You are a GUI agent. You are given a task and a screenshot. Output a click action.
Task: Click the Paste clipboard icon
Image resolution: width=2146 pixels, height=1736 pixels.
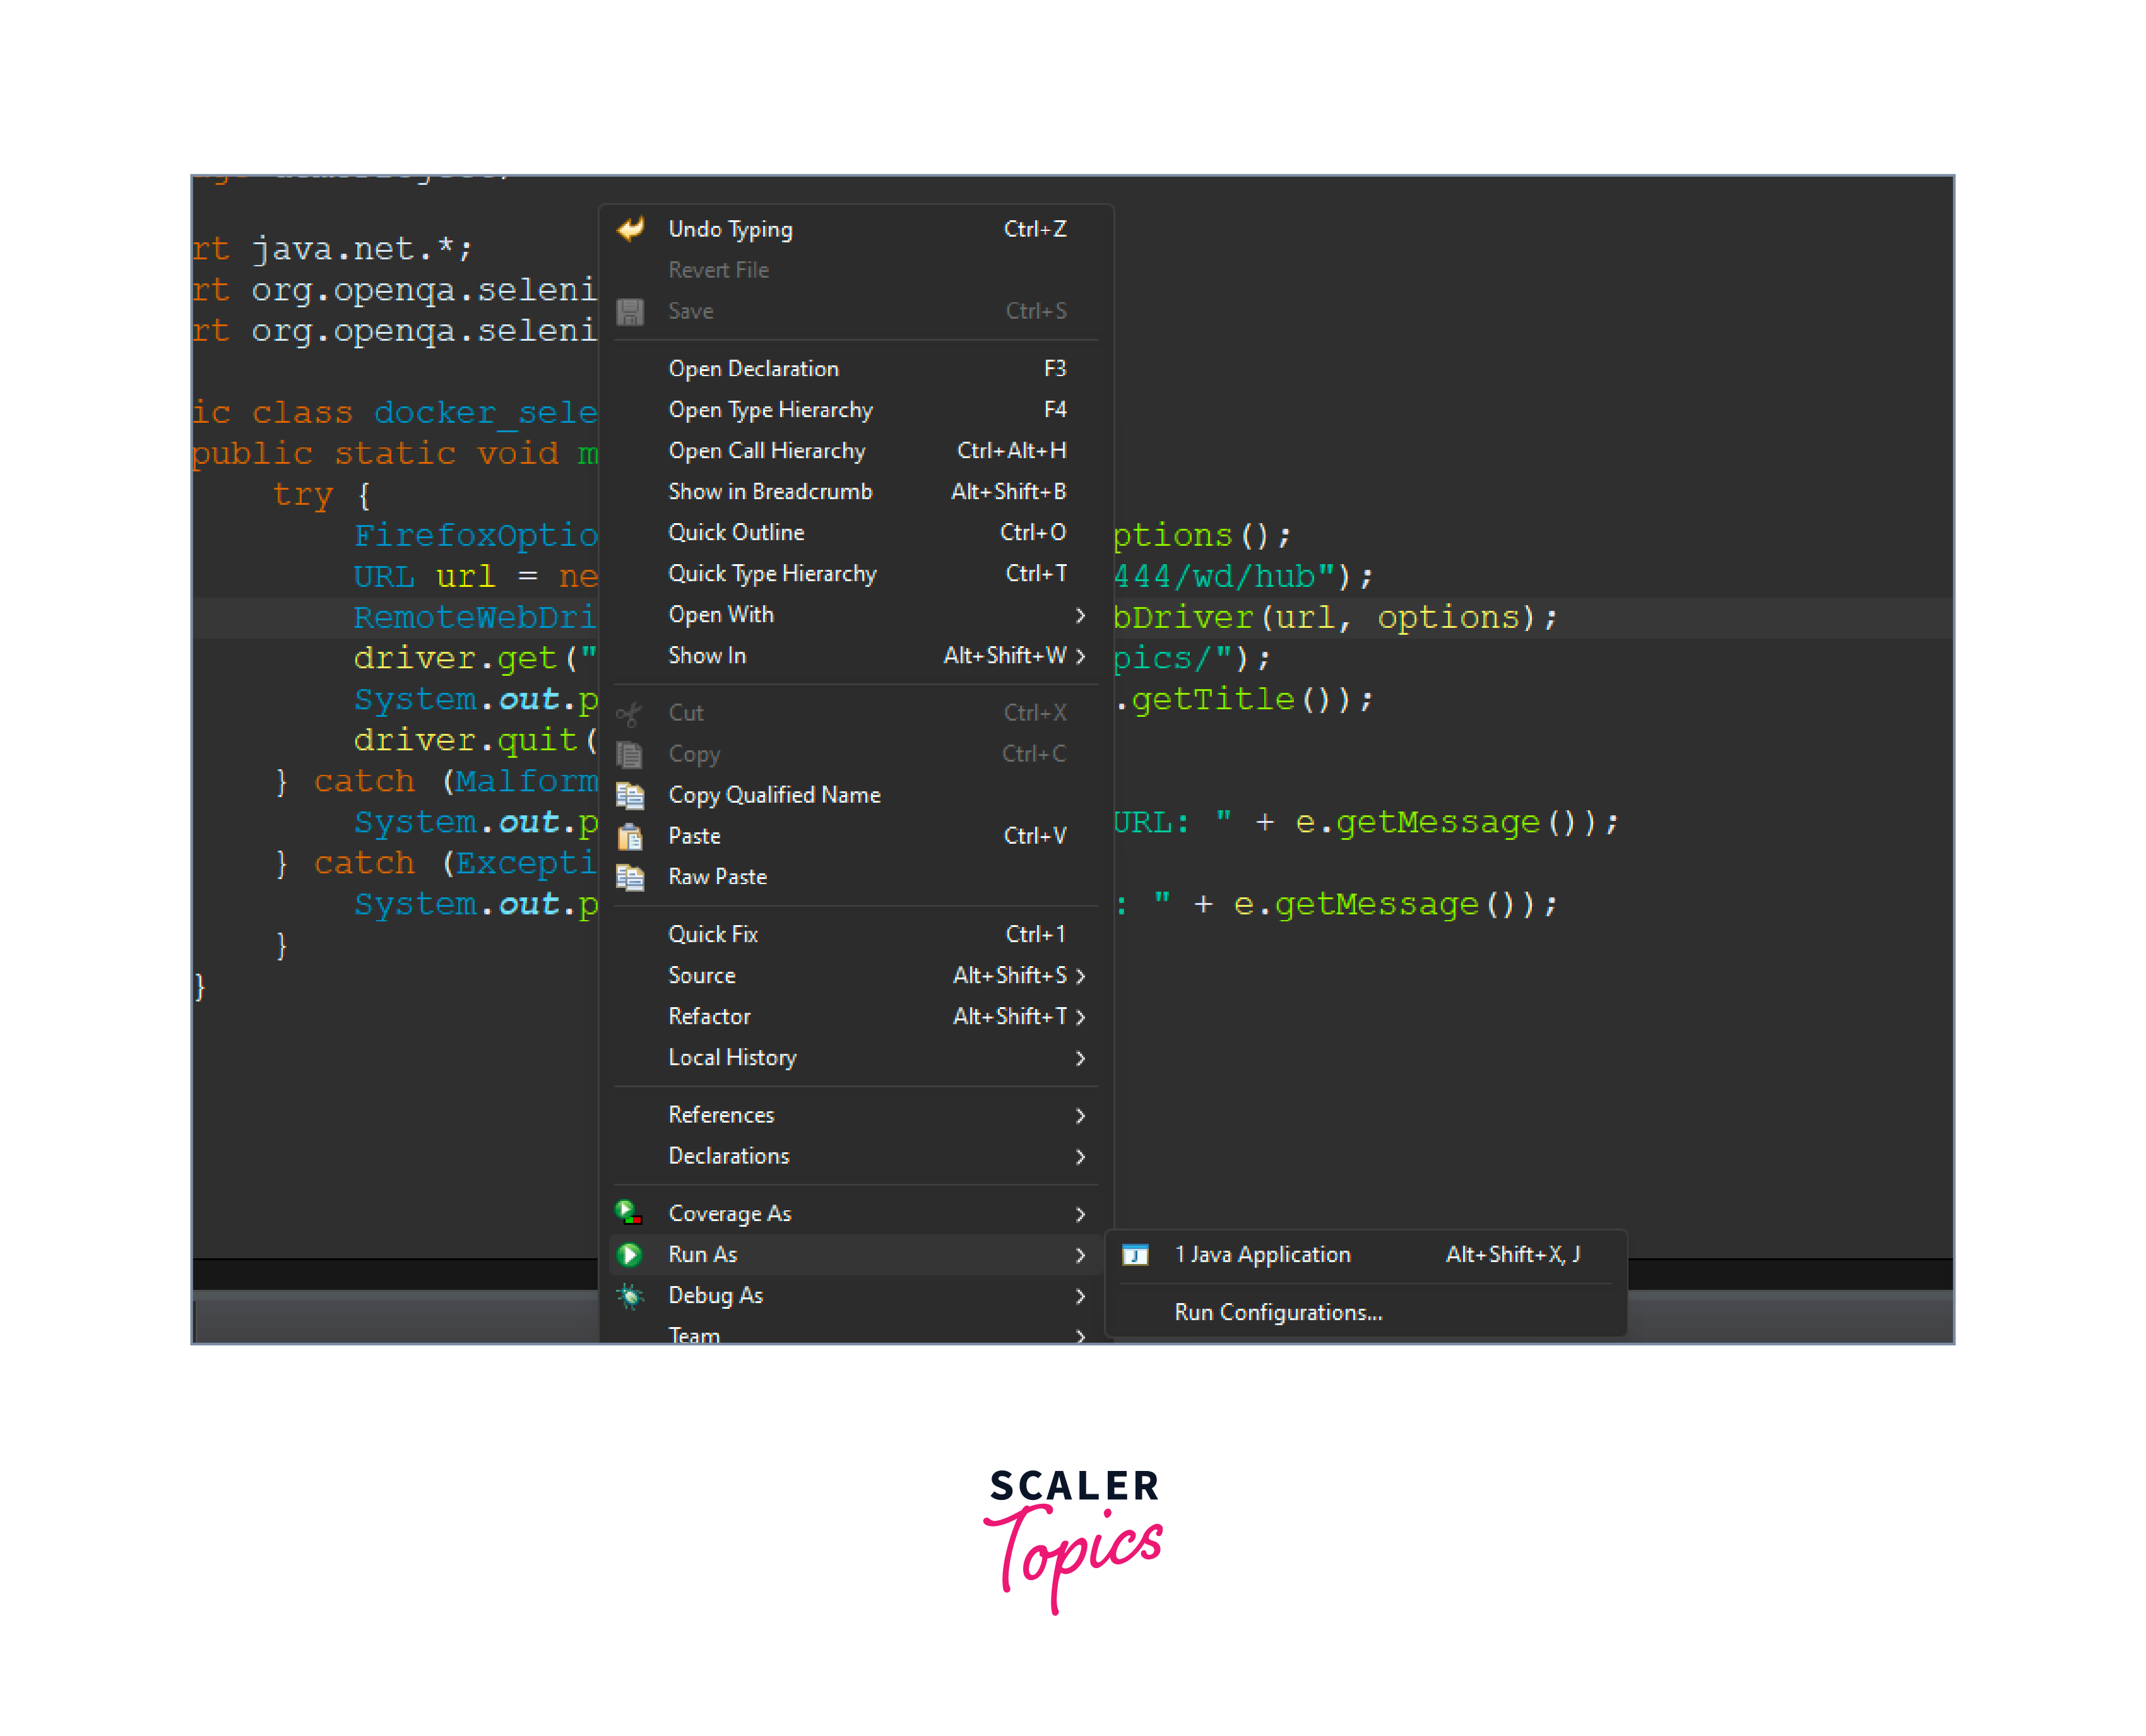(630, 836)
